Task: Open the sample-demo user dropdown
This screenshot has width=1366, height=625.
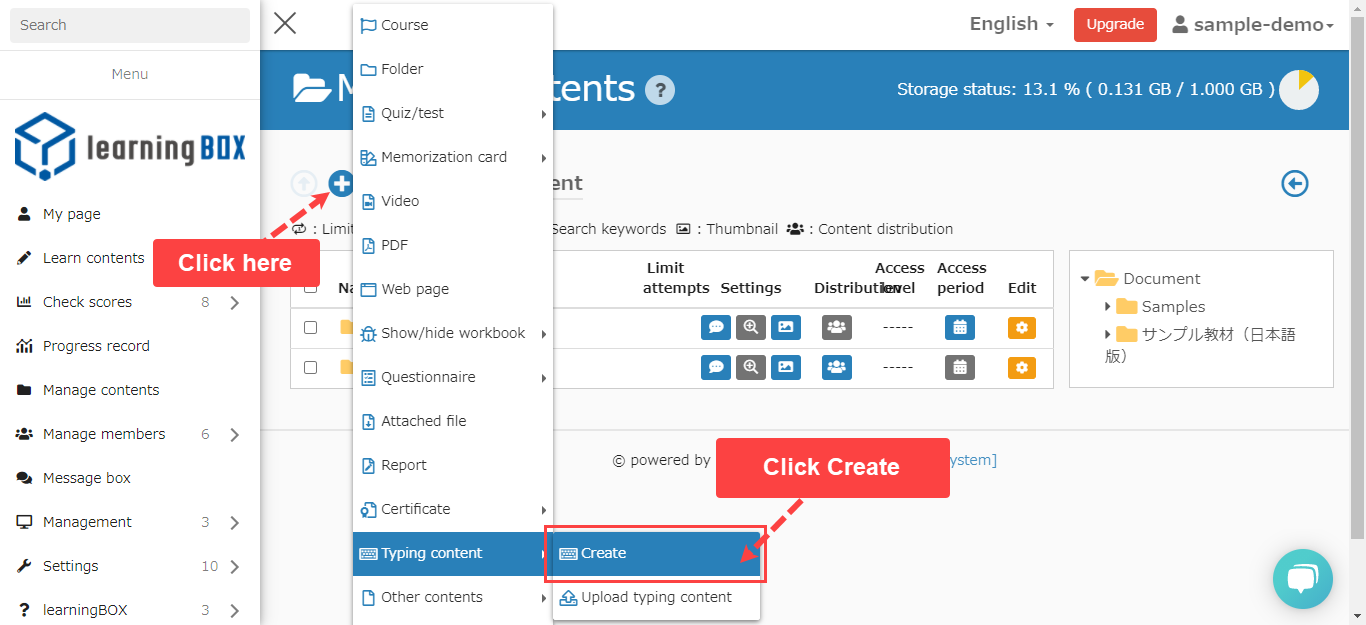Action: point(1253,25)
